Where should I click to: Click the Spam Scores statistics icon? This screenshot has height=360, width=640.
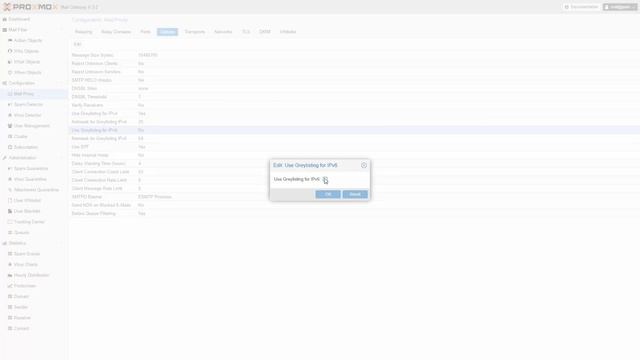(10, 254)
